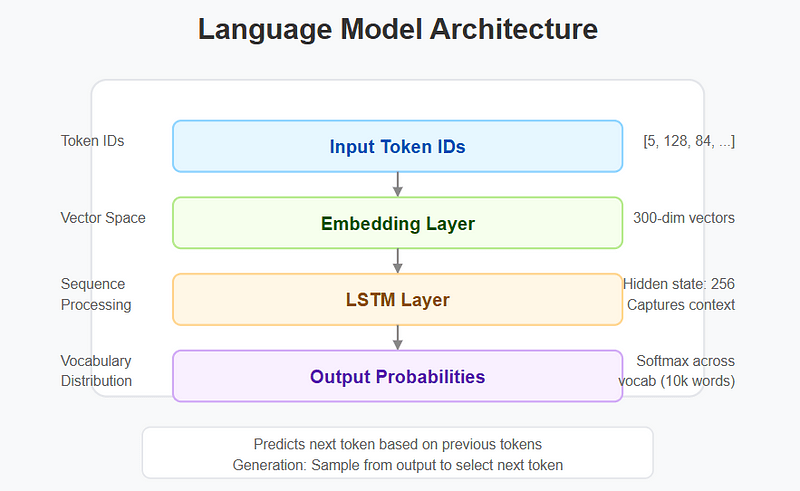Click the "Captures context" annotation
800x491 pixels.
coord(681,304)
